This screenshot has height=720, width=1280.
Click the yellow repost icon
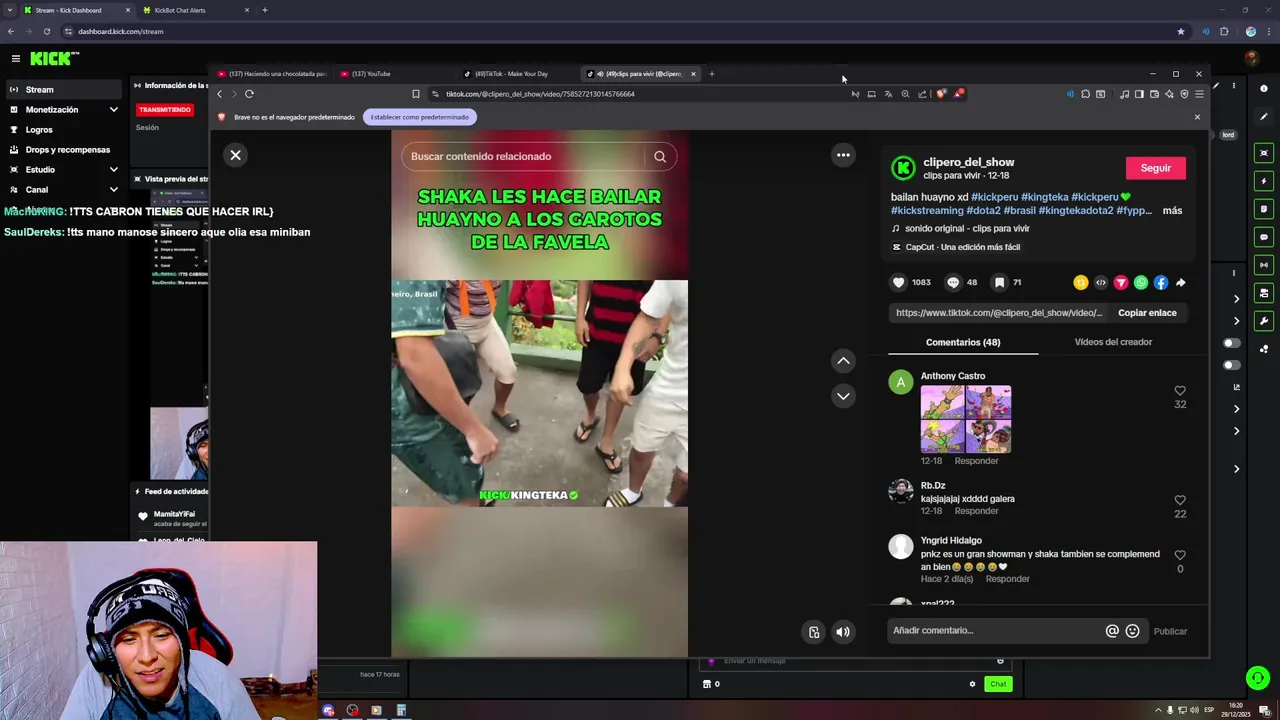[1081, 283]
